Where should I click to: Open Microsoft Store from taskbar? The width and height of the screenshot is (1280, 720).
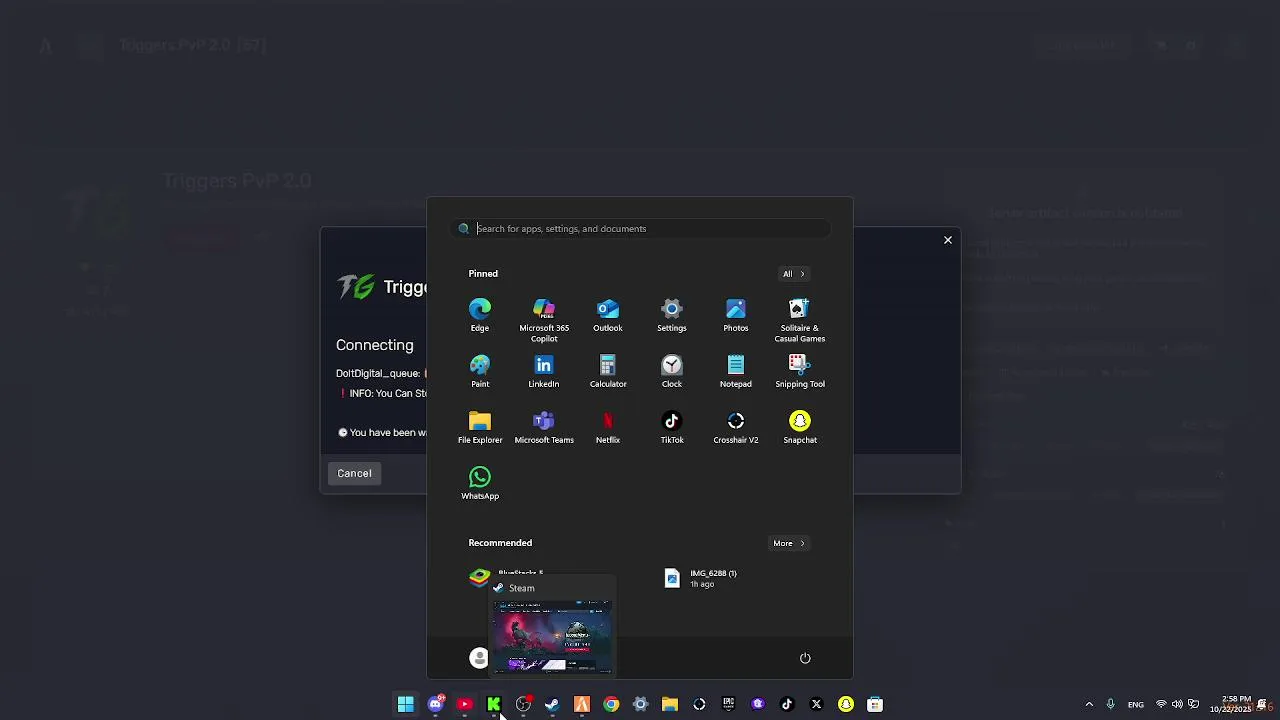(875, 704)
